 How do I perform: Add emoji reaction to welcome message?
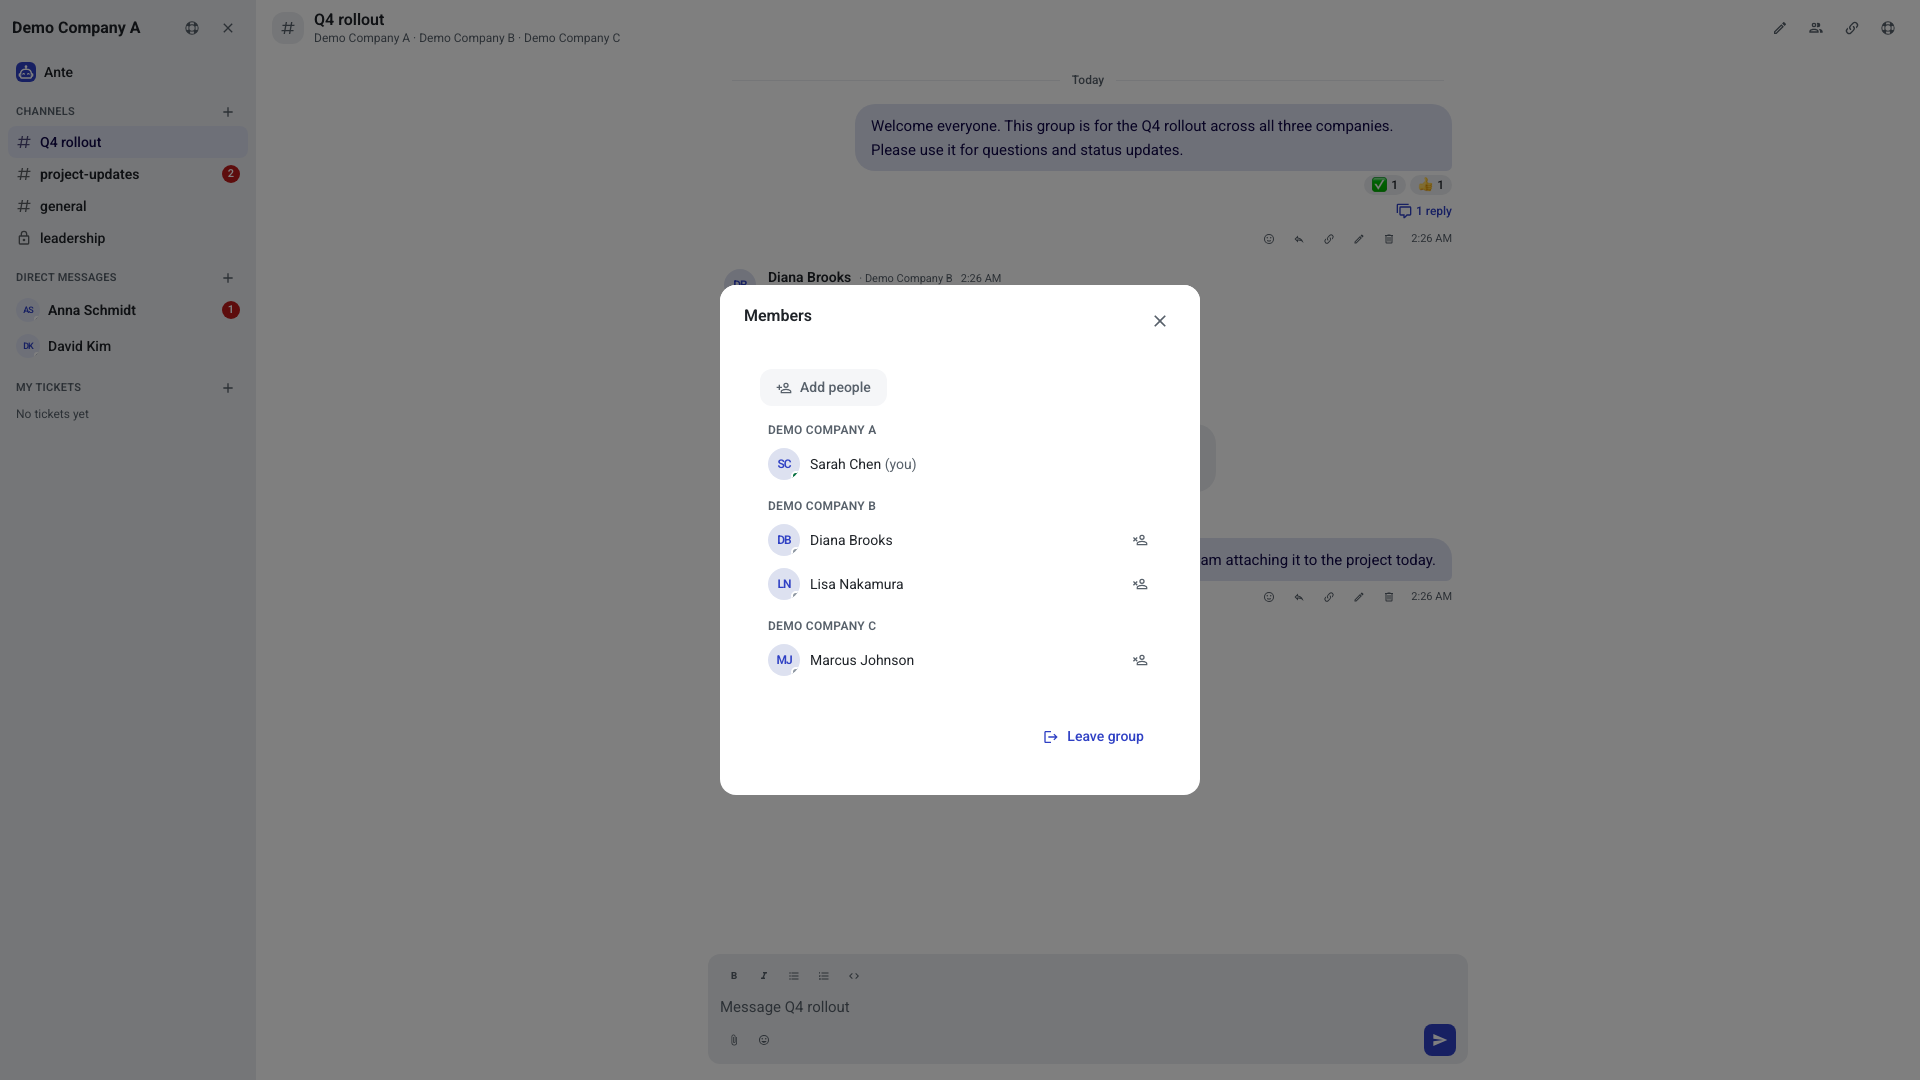click(1269, 239)
